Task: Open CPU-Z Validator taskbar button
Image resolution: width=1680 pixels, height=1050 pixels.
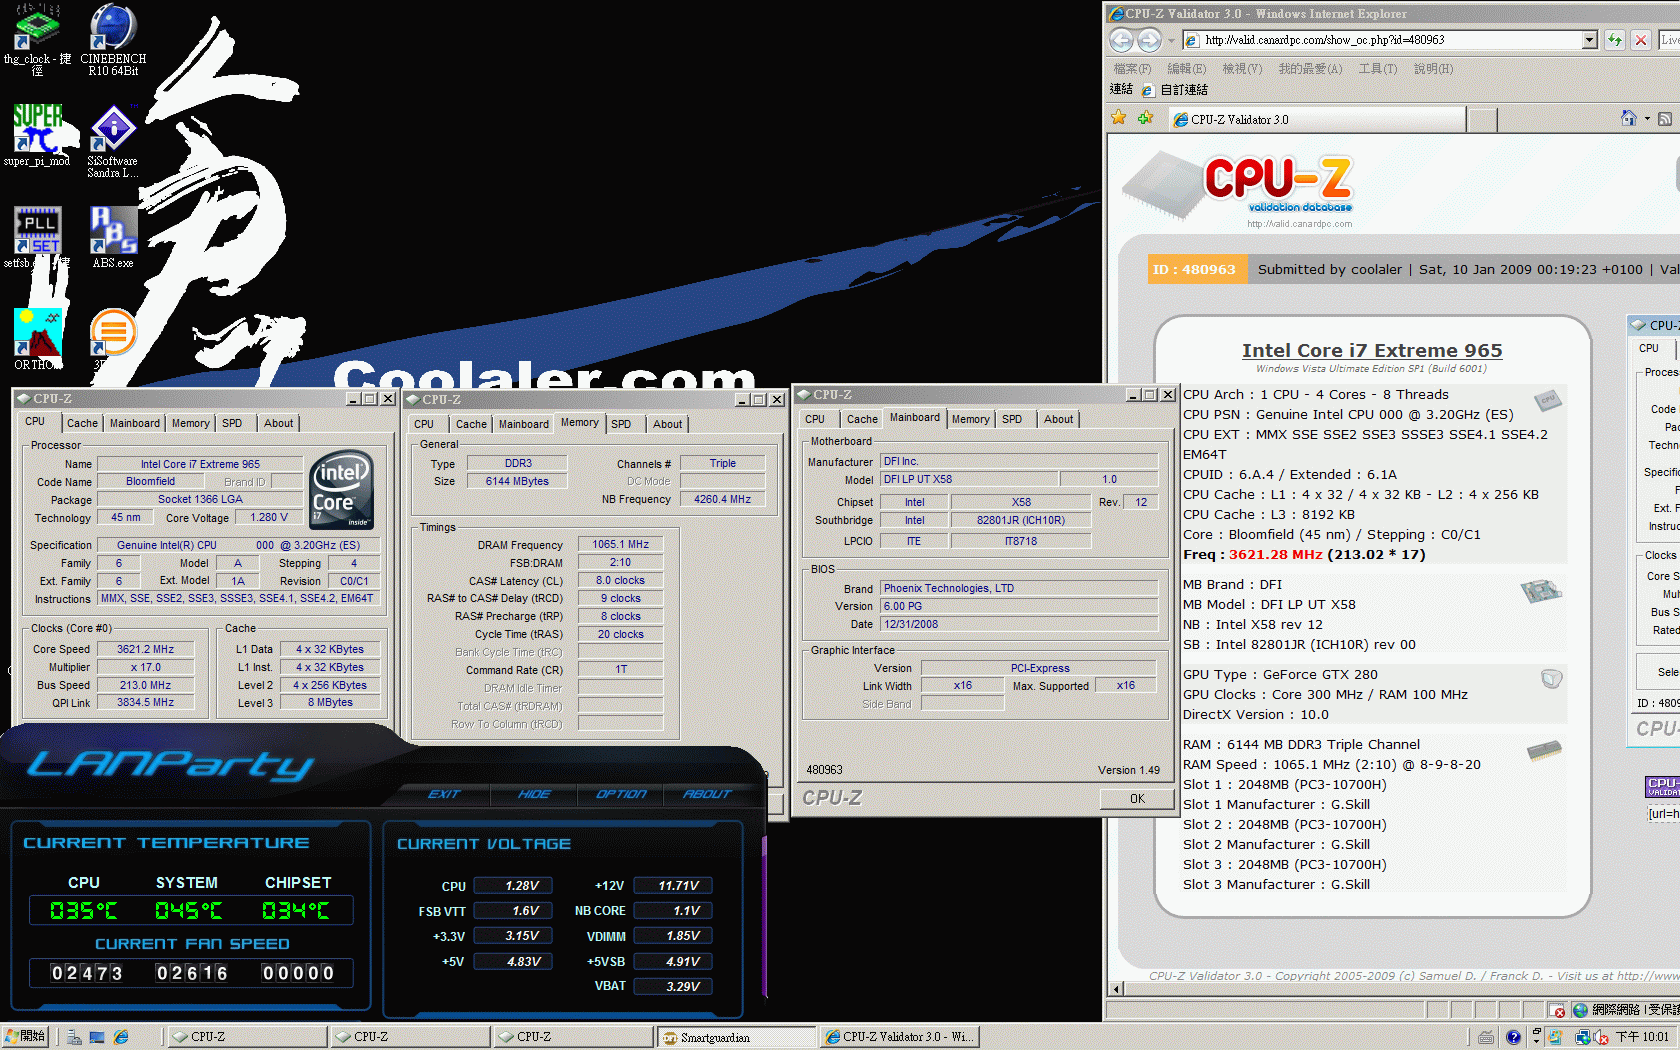Action: 898,1037
